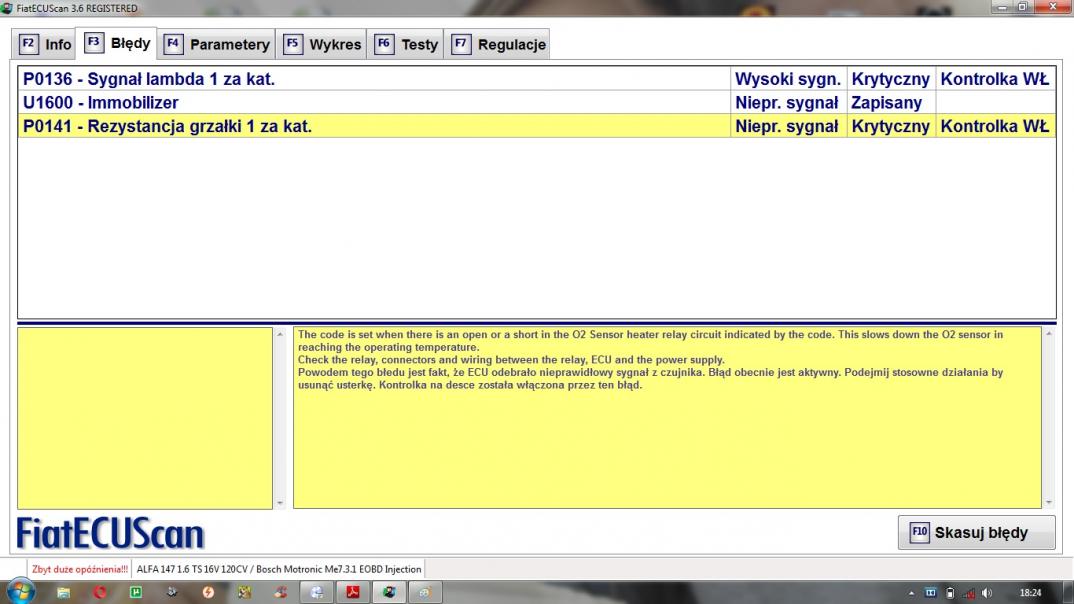Image resolution: width=1074 pixels, height=604 pixels.
Task: Click the F5 key icon on the Wykres tab
Action: (292, 44)
